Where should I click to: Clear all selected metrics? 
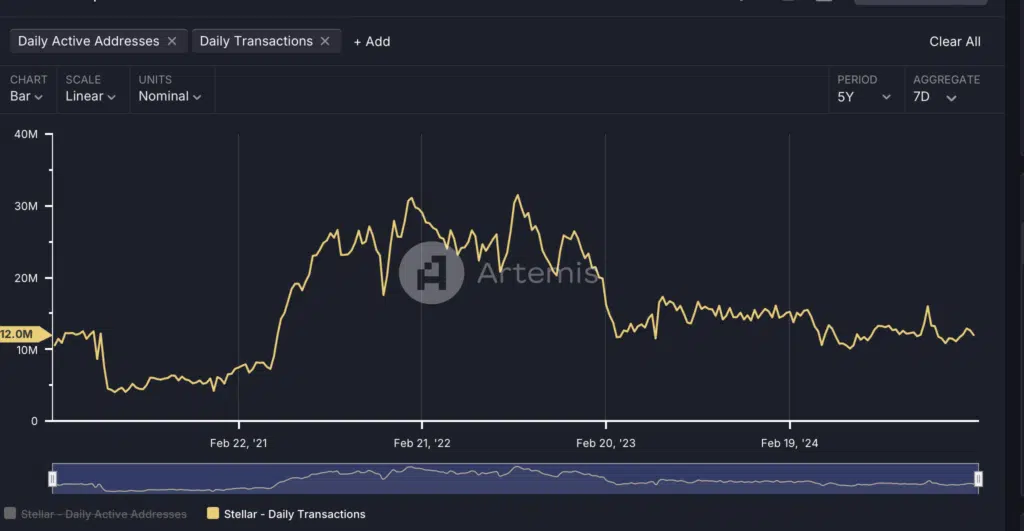coord(955,42)
